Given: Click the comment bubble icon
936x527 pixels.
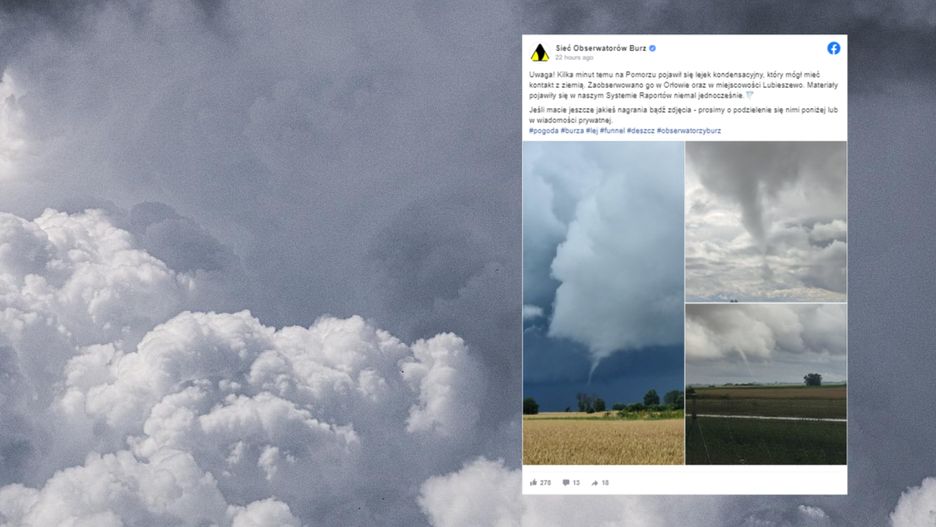Looking at the screenshot, I should click(x=566, y=482).
